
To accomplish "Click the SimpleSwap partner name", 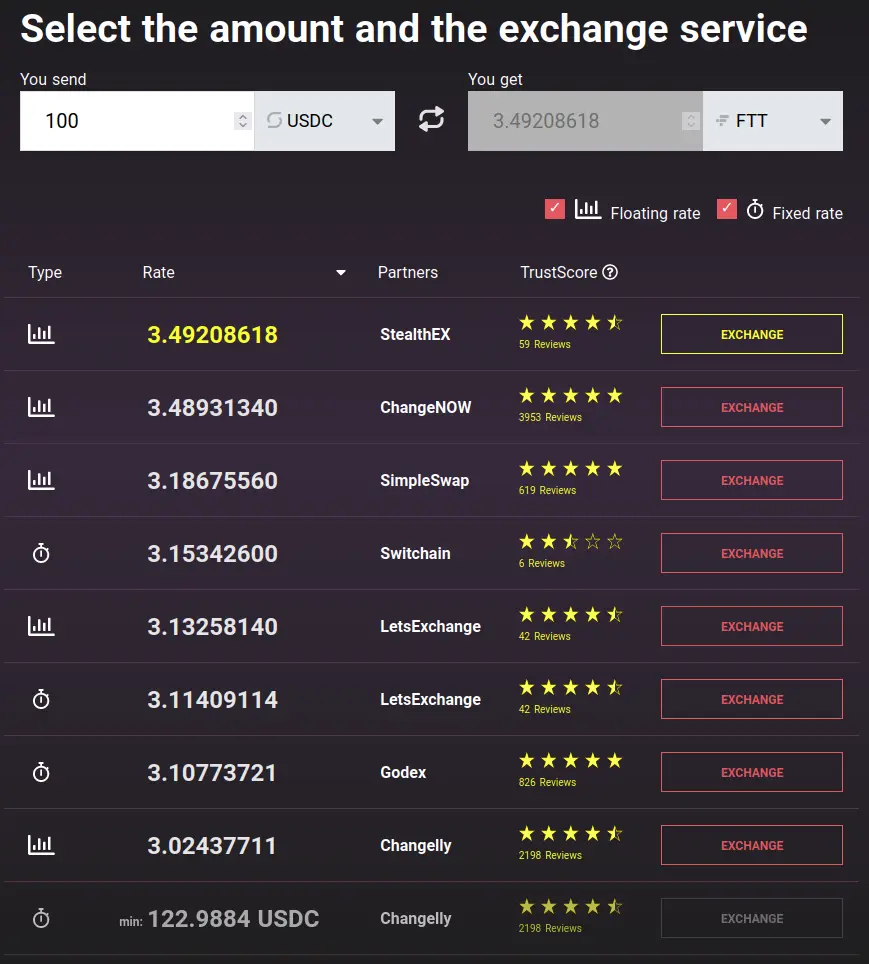I will (424, 481).
